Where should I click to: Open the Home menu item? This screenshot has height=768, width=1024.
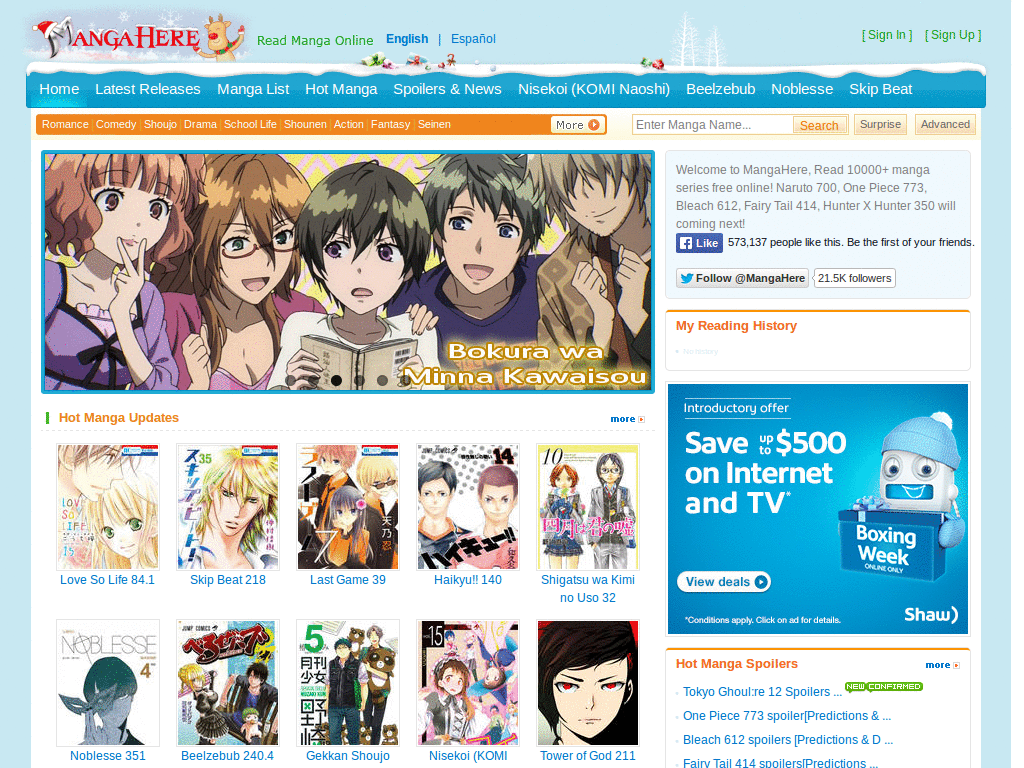point(59,89)
